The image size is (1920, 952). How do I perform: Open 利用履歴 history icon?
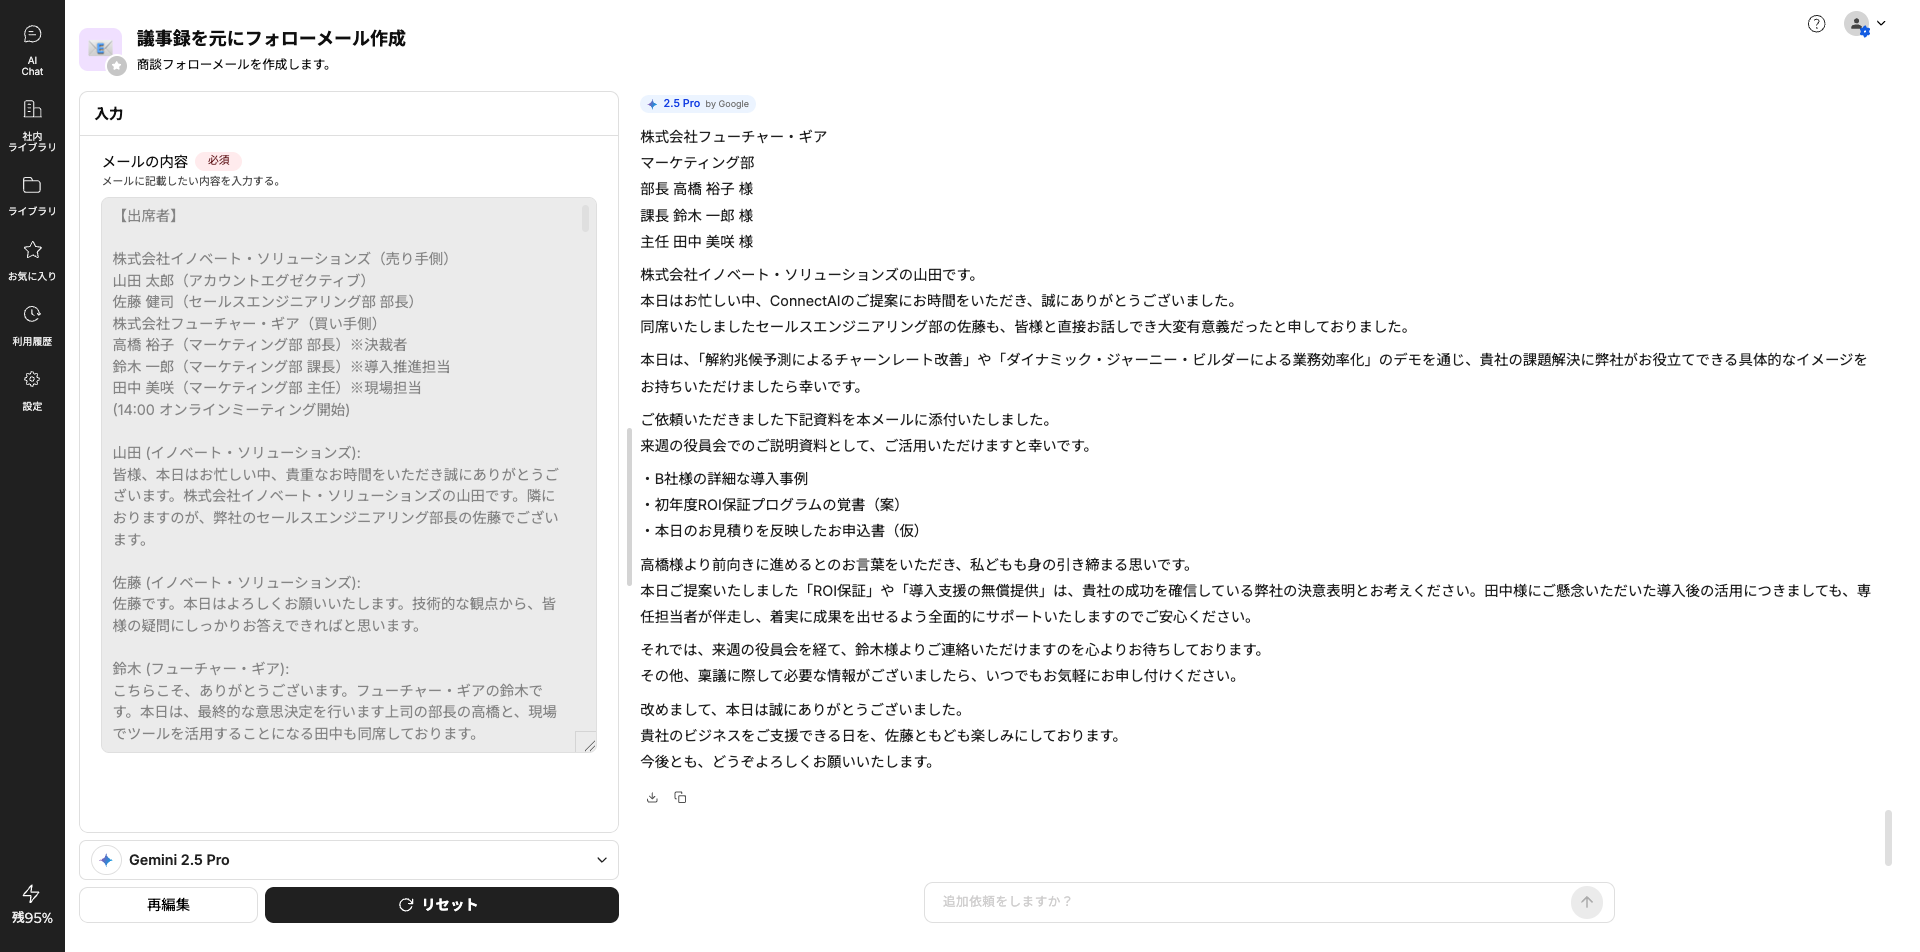coord(32,325)
